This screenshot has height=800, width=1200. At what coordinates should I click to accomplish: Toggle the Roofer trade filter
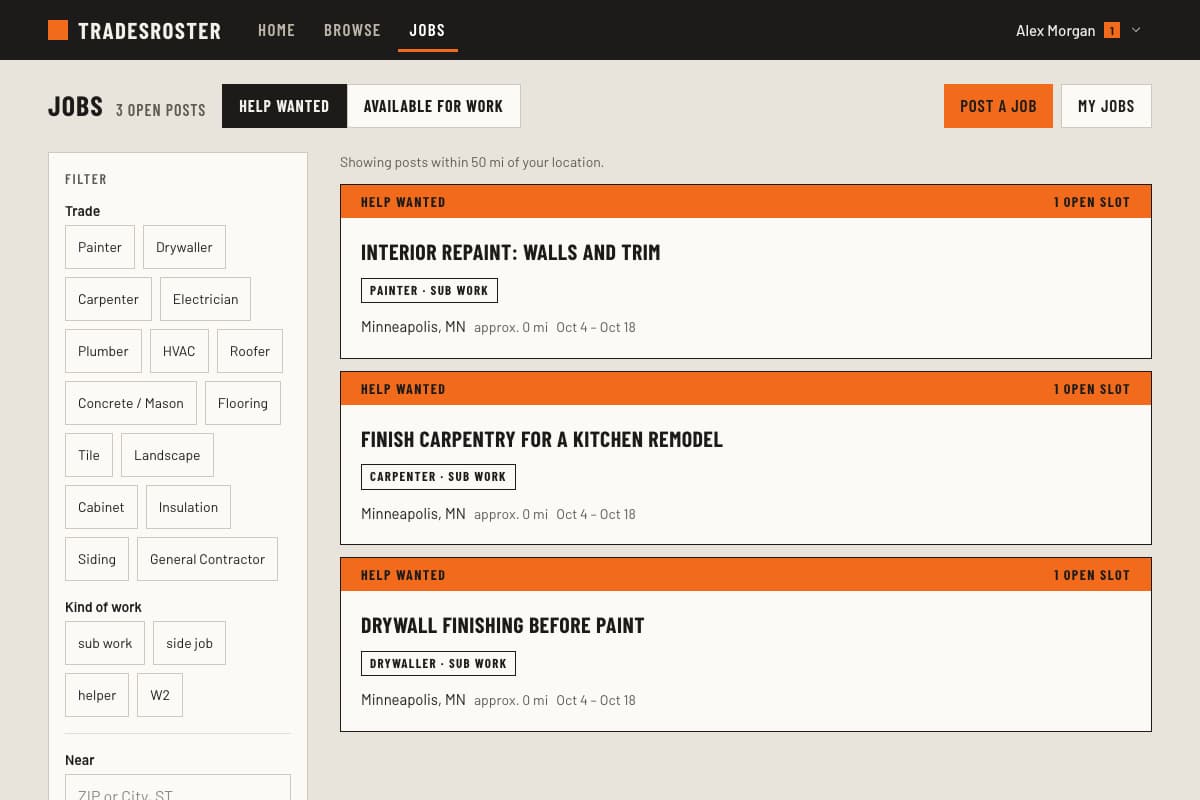pos(250,351)
